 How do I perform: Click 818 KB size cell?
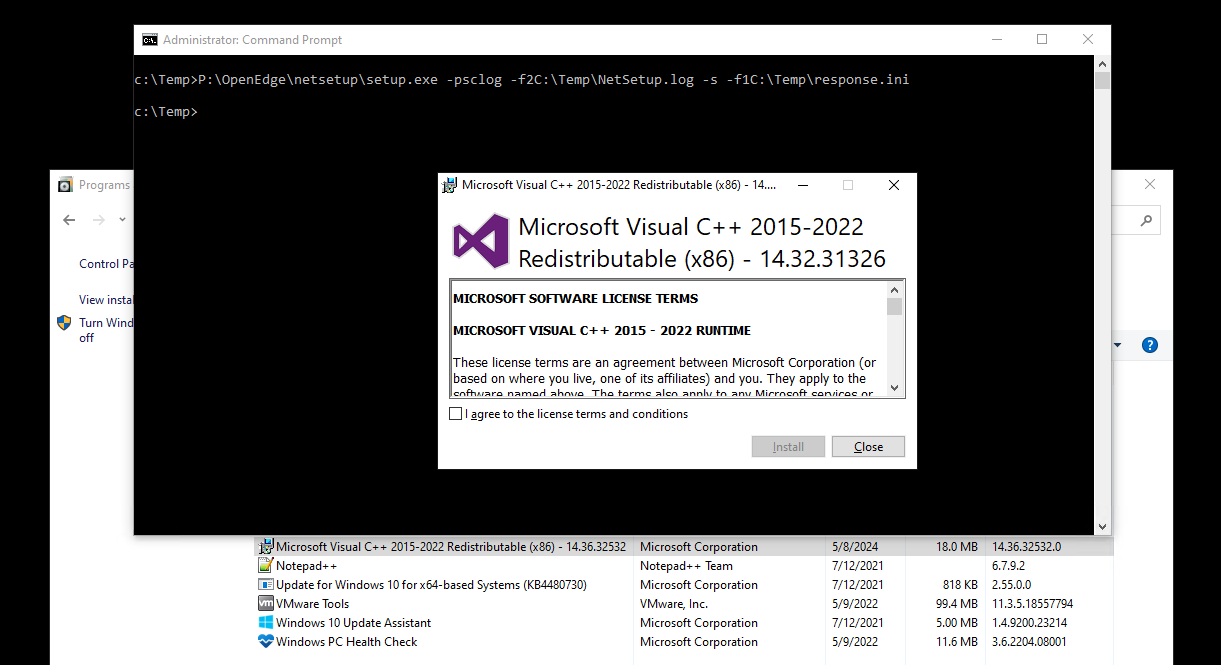click(960, 585)
